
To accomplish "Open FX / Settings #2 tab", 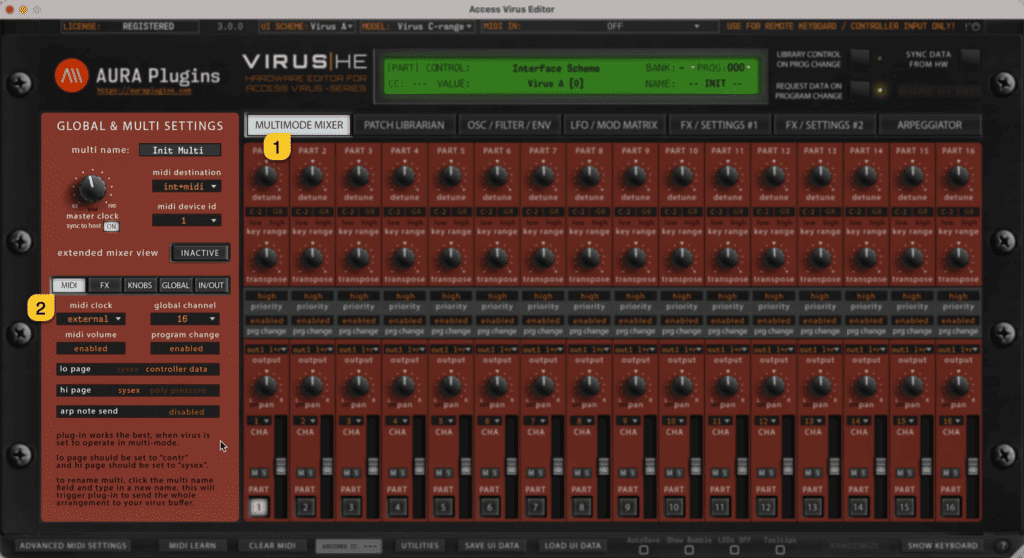I will [x=824, y=125].
